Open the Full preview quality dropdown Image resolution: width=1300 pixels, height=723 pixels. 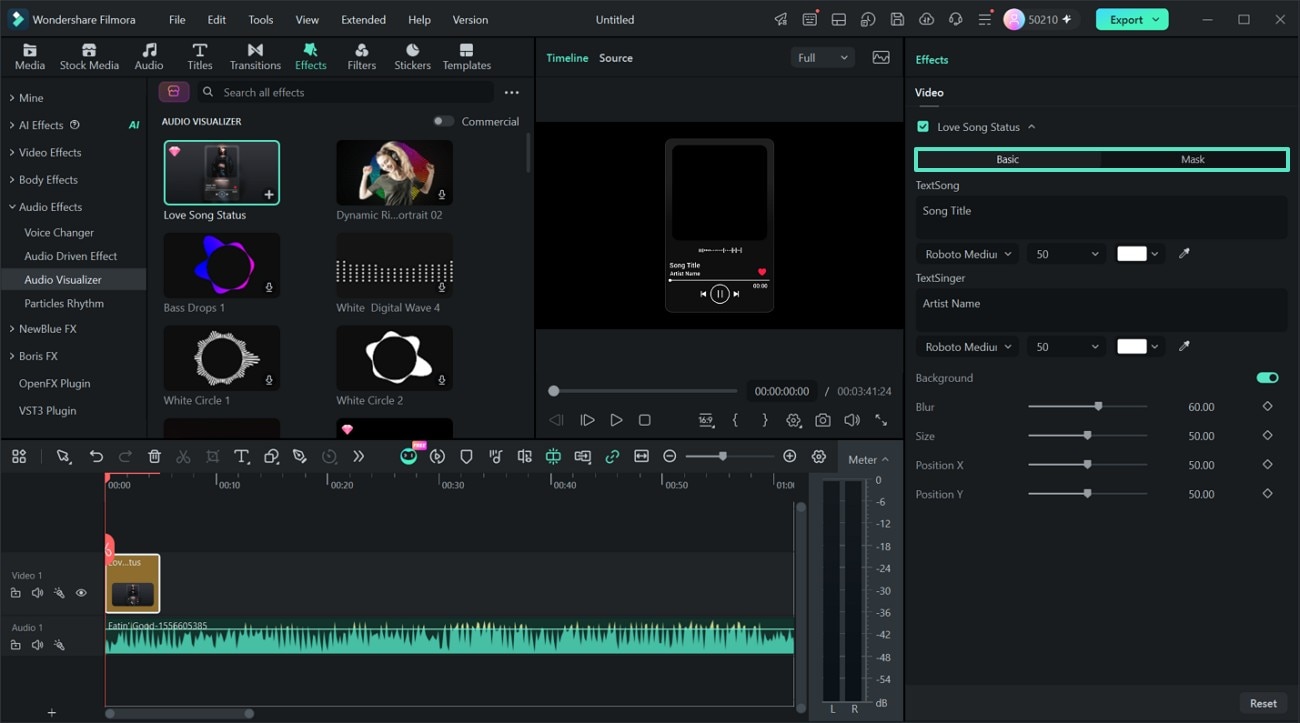(822, 58)
